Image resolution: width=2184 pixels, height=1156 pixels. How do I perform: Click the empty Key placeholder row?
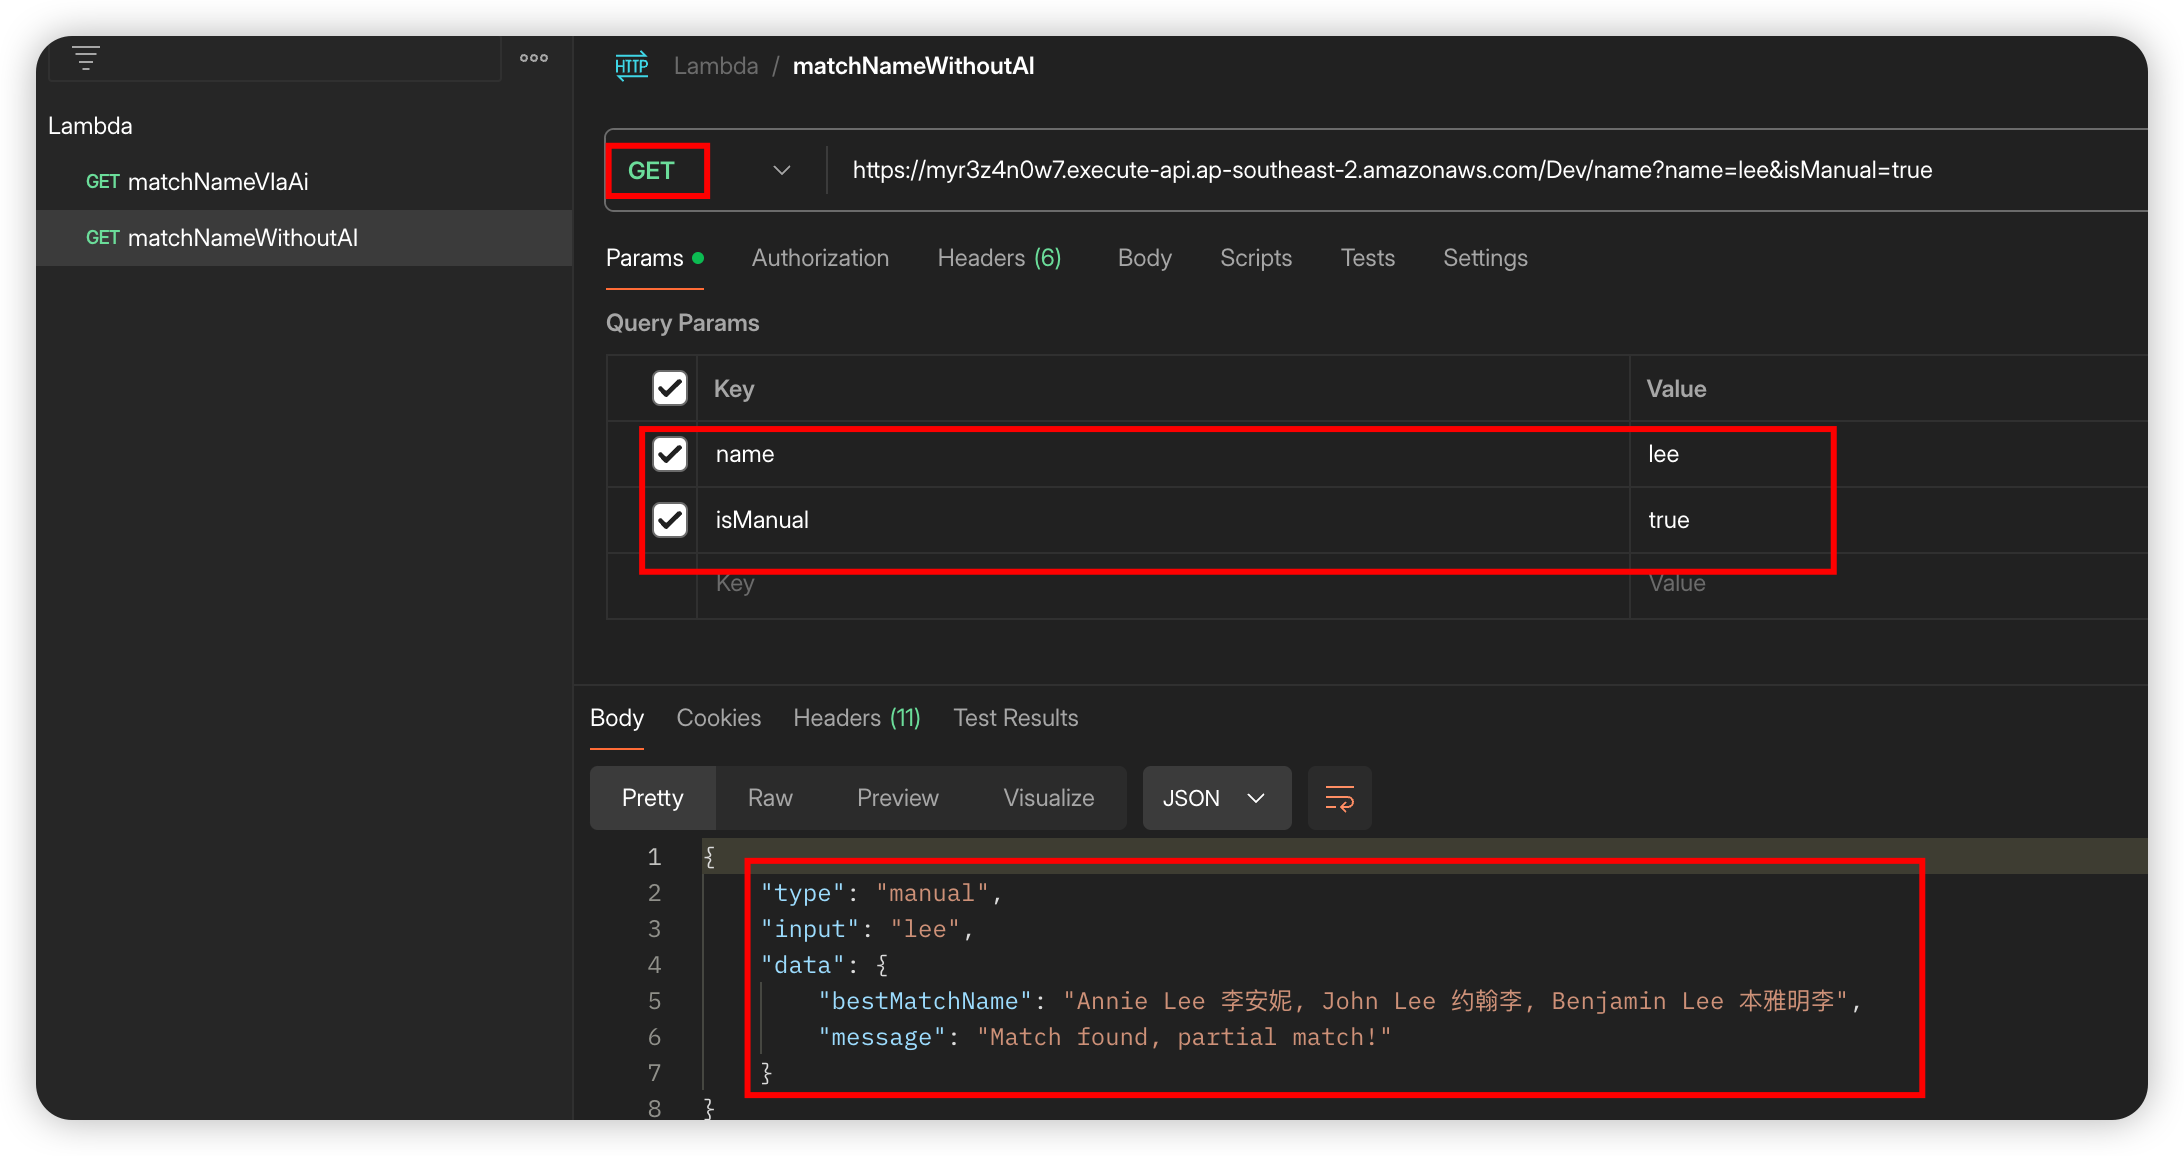1163,586
